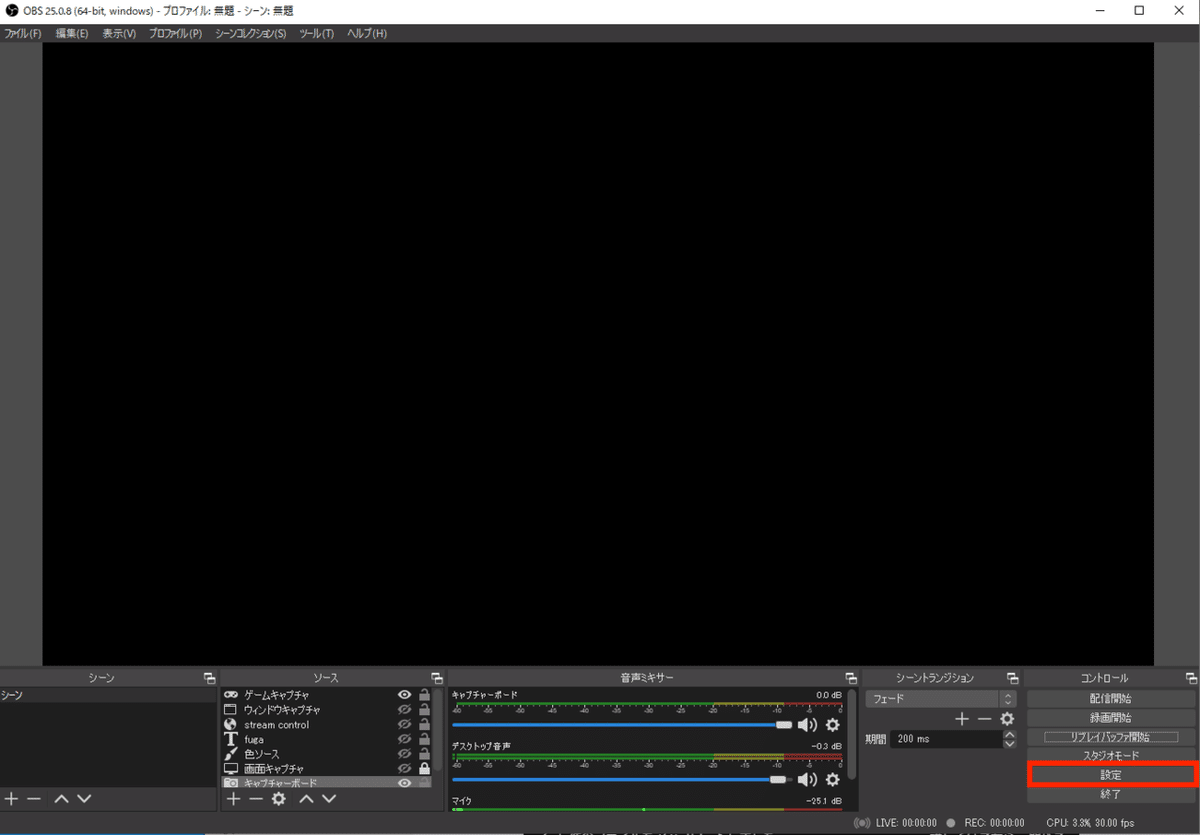Click 終了 exit button
The height and width of the screenshot is (835, 1200).
coord(1110,794)
